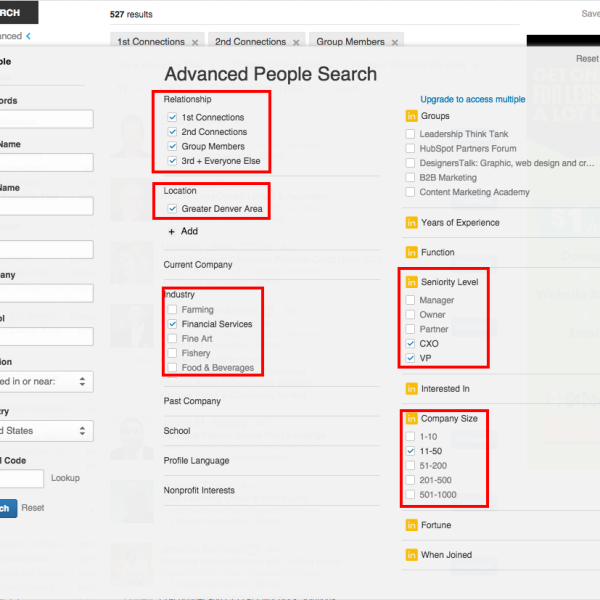Click the LinkedIn premium icon beside Groups
The height and width of the screenshot is (600, 600).
click(x=411, y=116)
